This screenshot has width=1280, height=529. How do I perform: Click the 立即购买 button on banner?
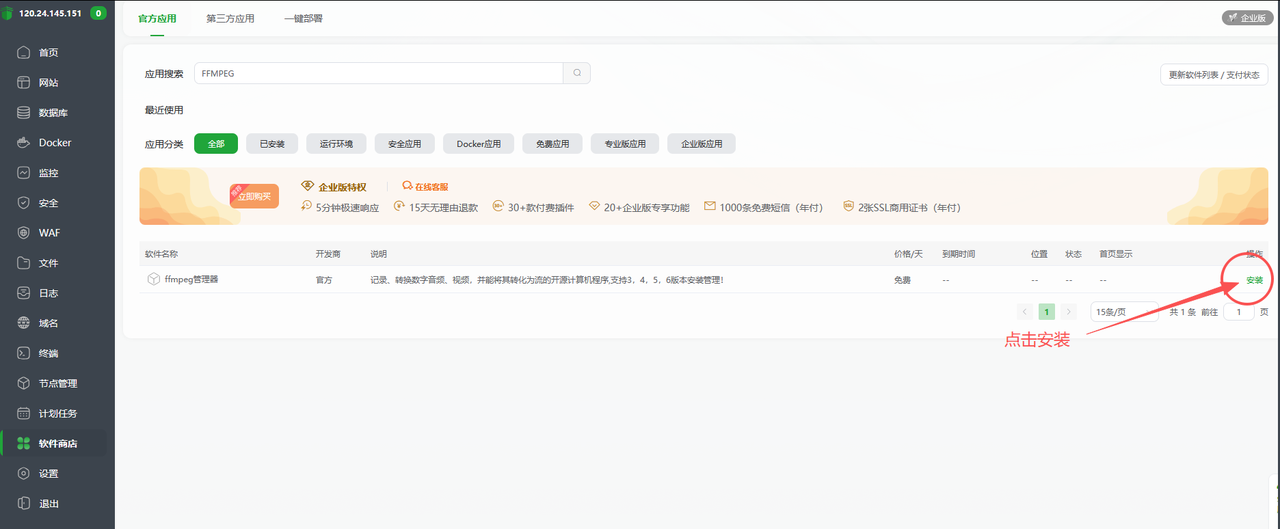pos(254,196)
